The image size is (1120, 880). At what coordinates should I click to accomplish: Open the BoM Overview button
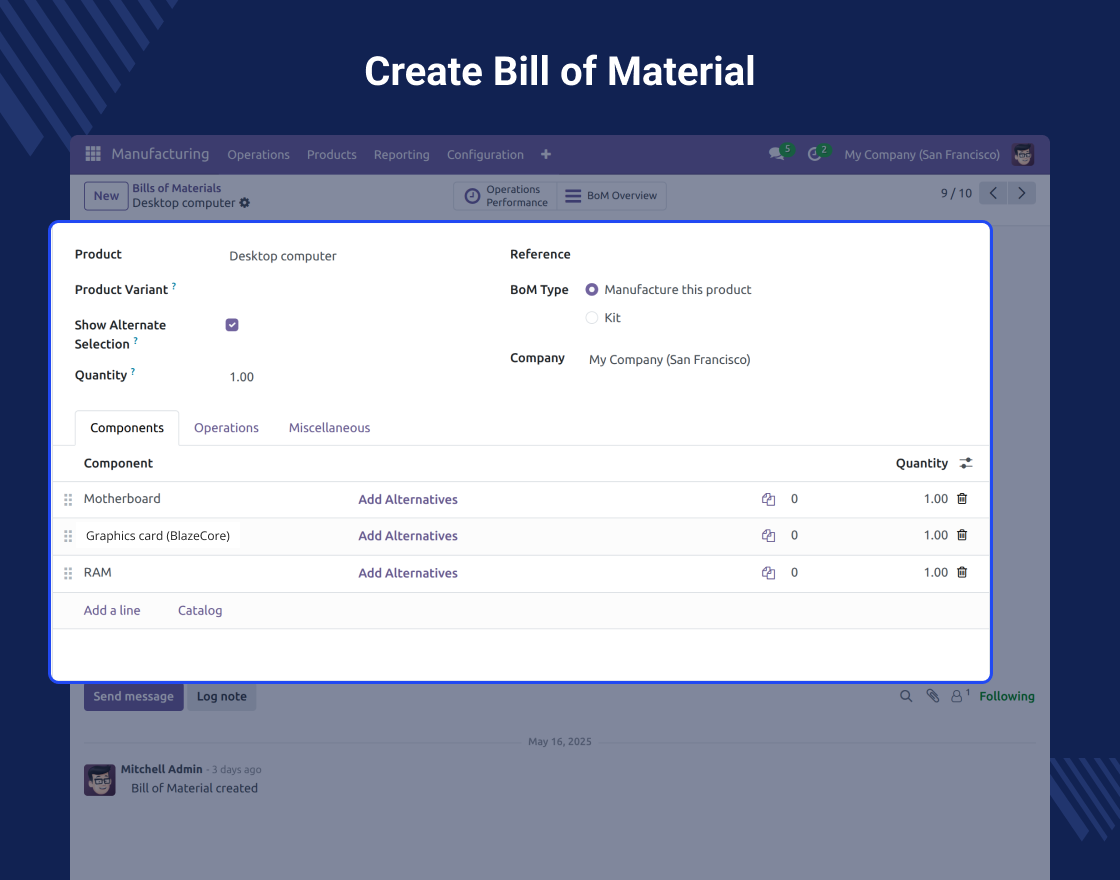click(x=611, y=196)
